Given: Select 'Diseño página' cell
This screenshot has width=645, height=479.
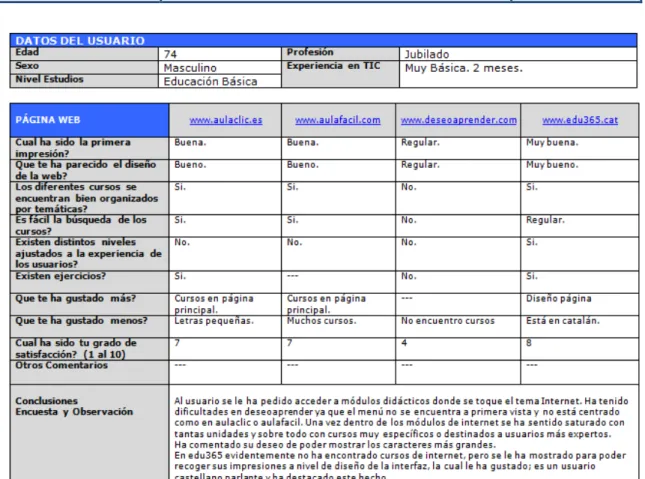Looking at the screenshot, I should pyautogui.click(x=558, y=298).
